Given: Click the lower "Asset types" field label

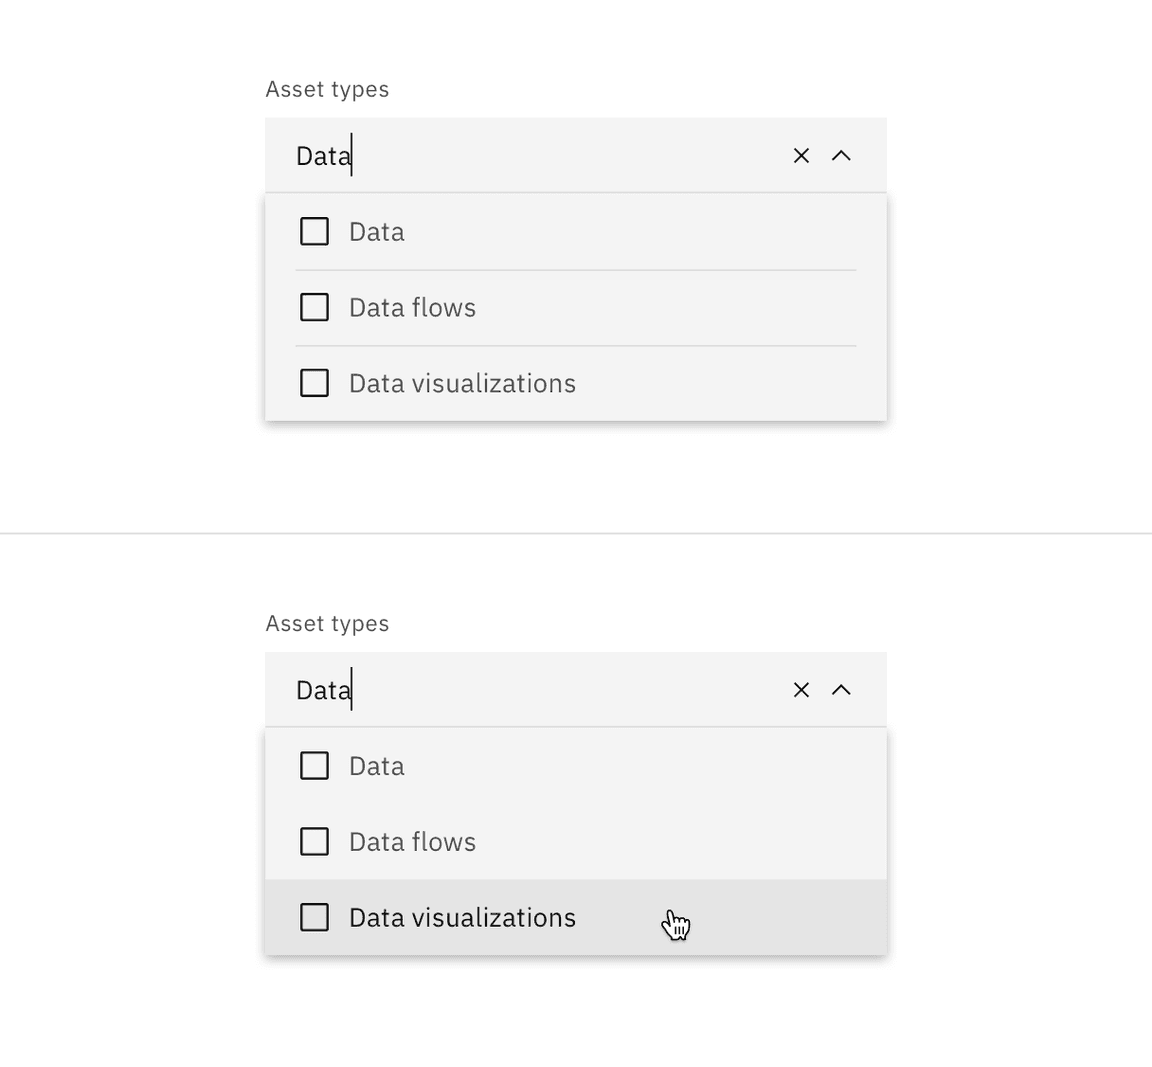Looking at the screenshot, I should [327, 624].
